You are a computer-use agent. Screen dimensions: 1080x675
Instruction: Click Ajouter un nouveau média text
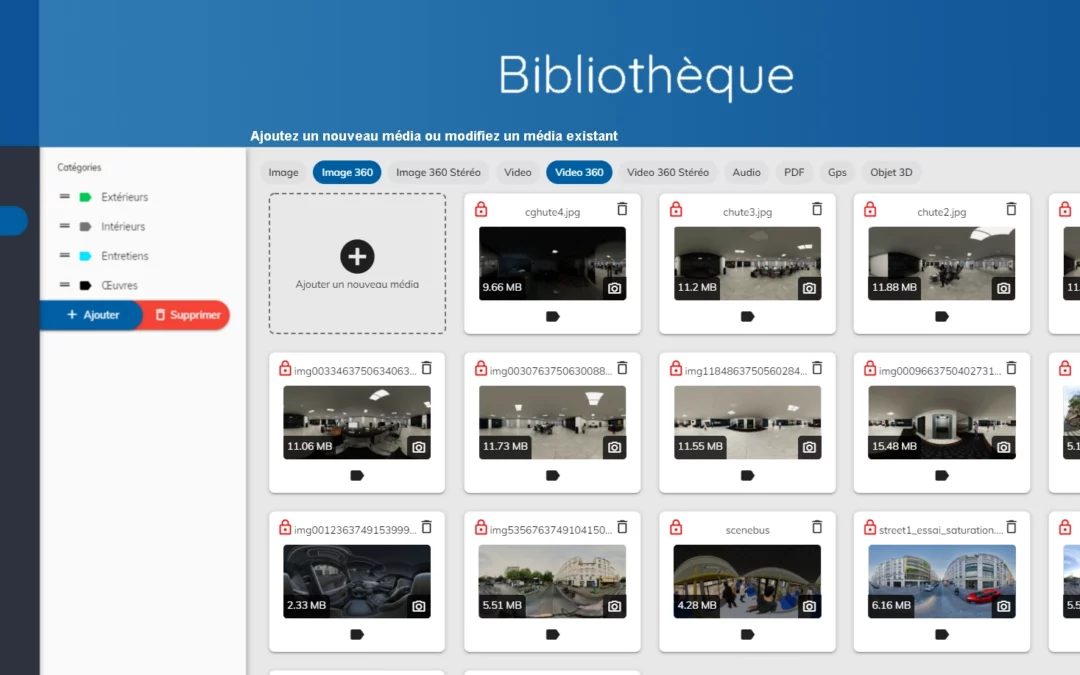coord(357,284)
